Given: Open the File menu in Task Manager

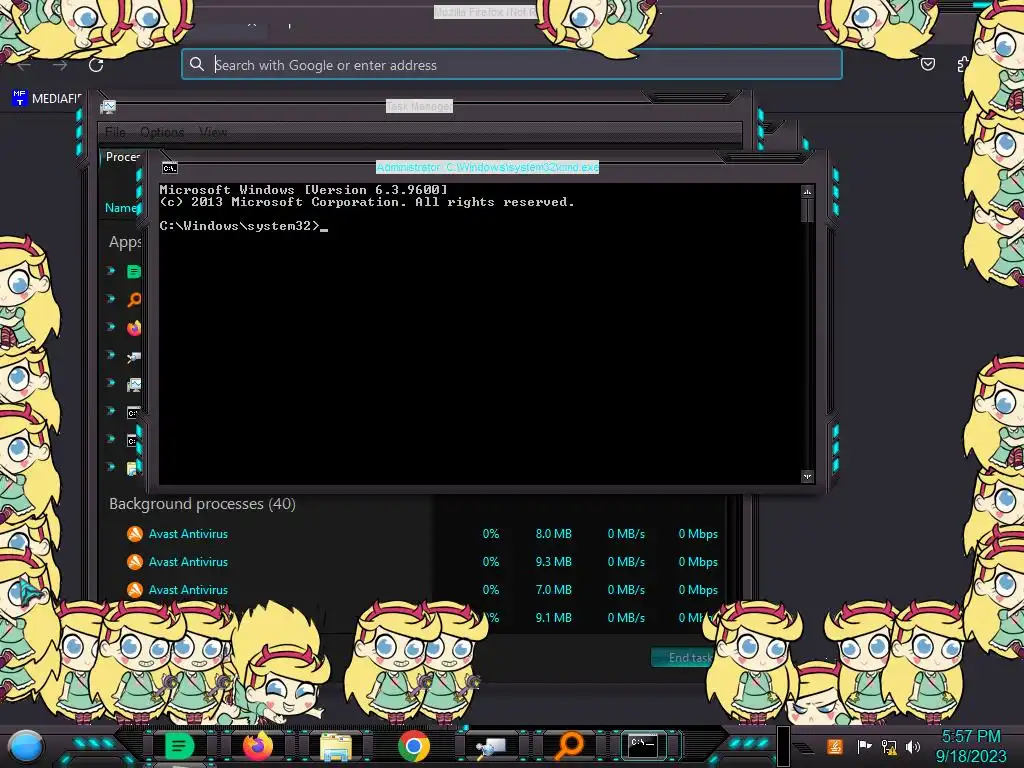Looking at the screenshot, I should coord(115,132).
